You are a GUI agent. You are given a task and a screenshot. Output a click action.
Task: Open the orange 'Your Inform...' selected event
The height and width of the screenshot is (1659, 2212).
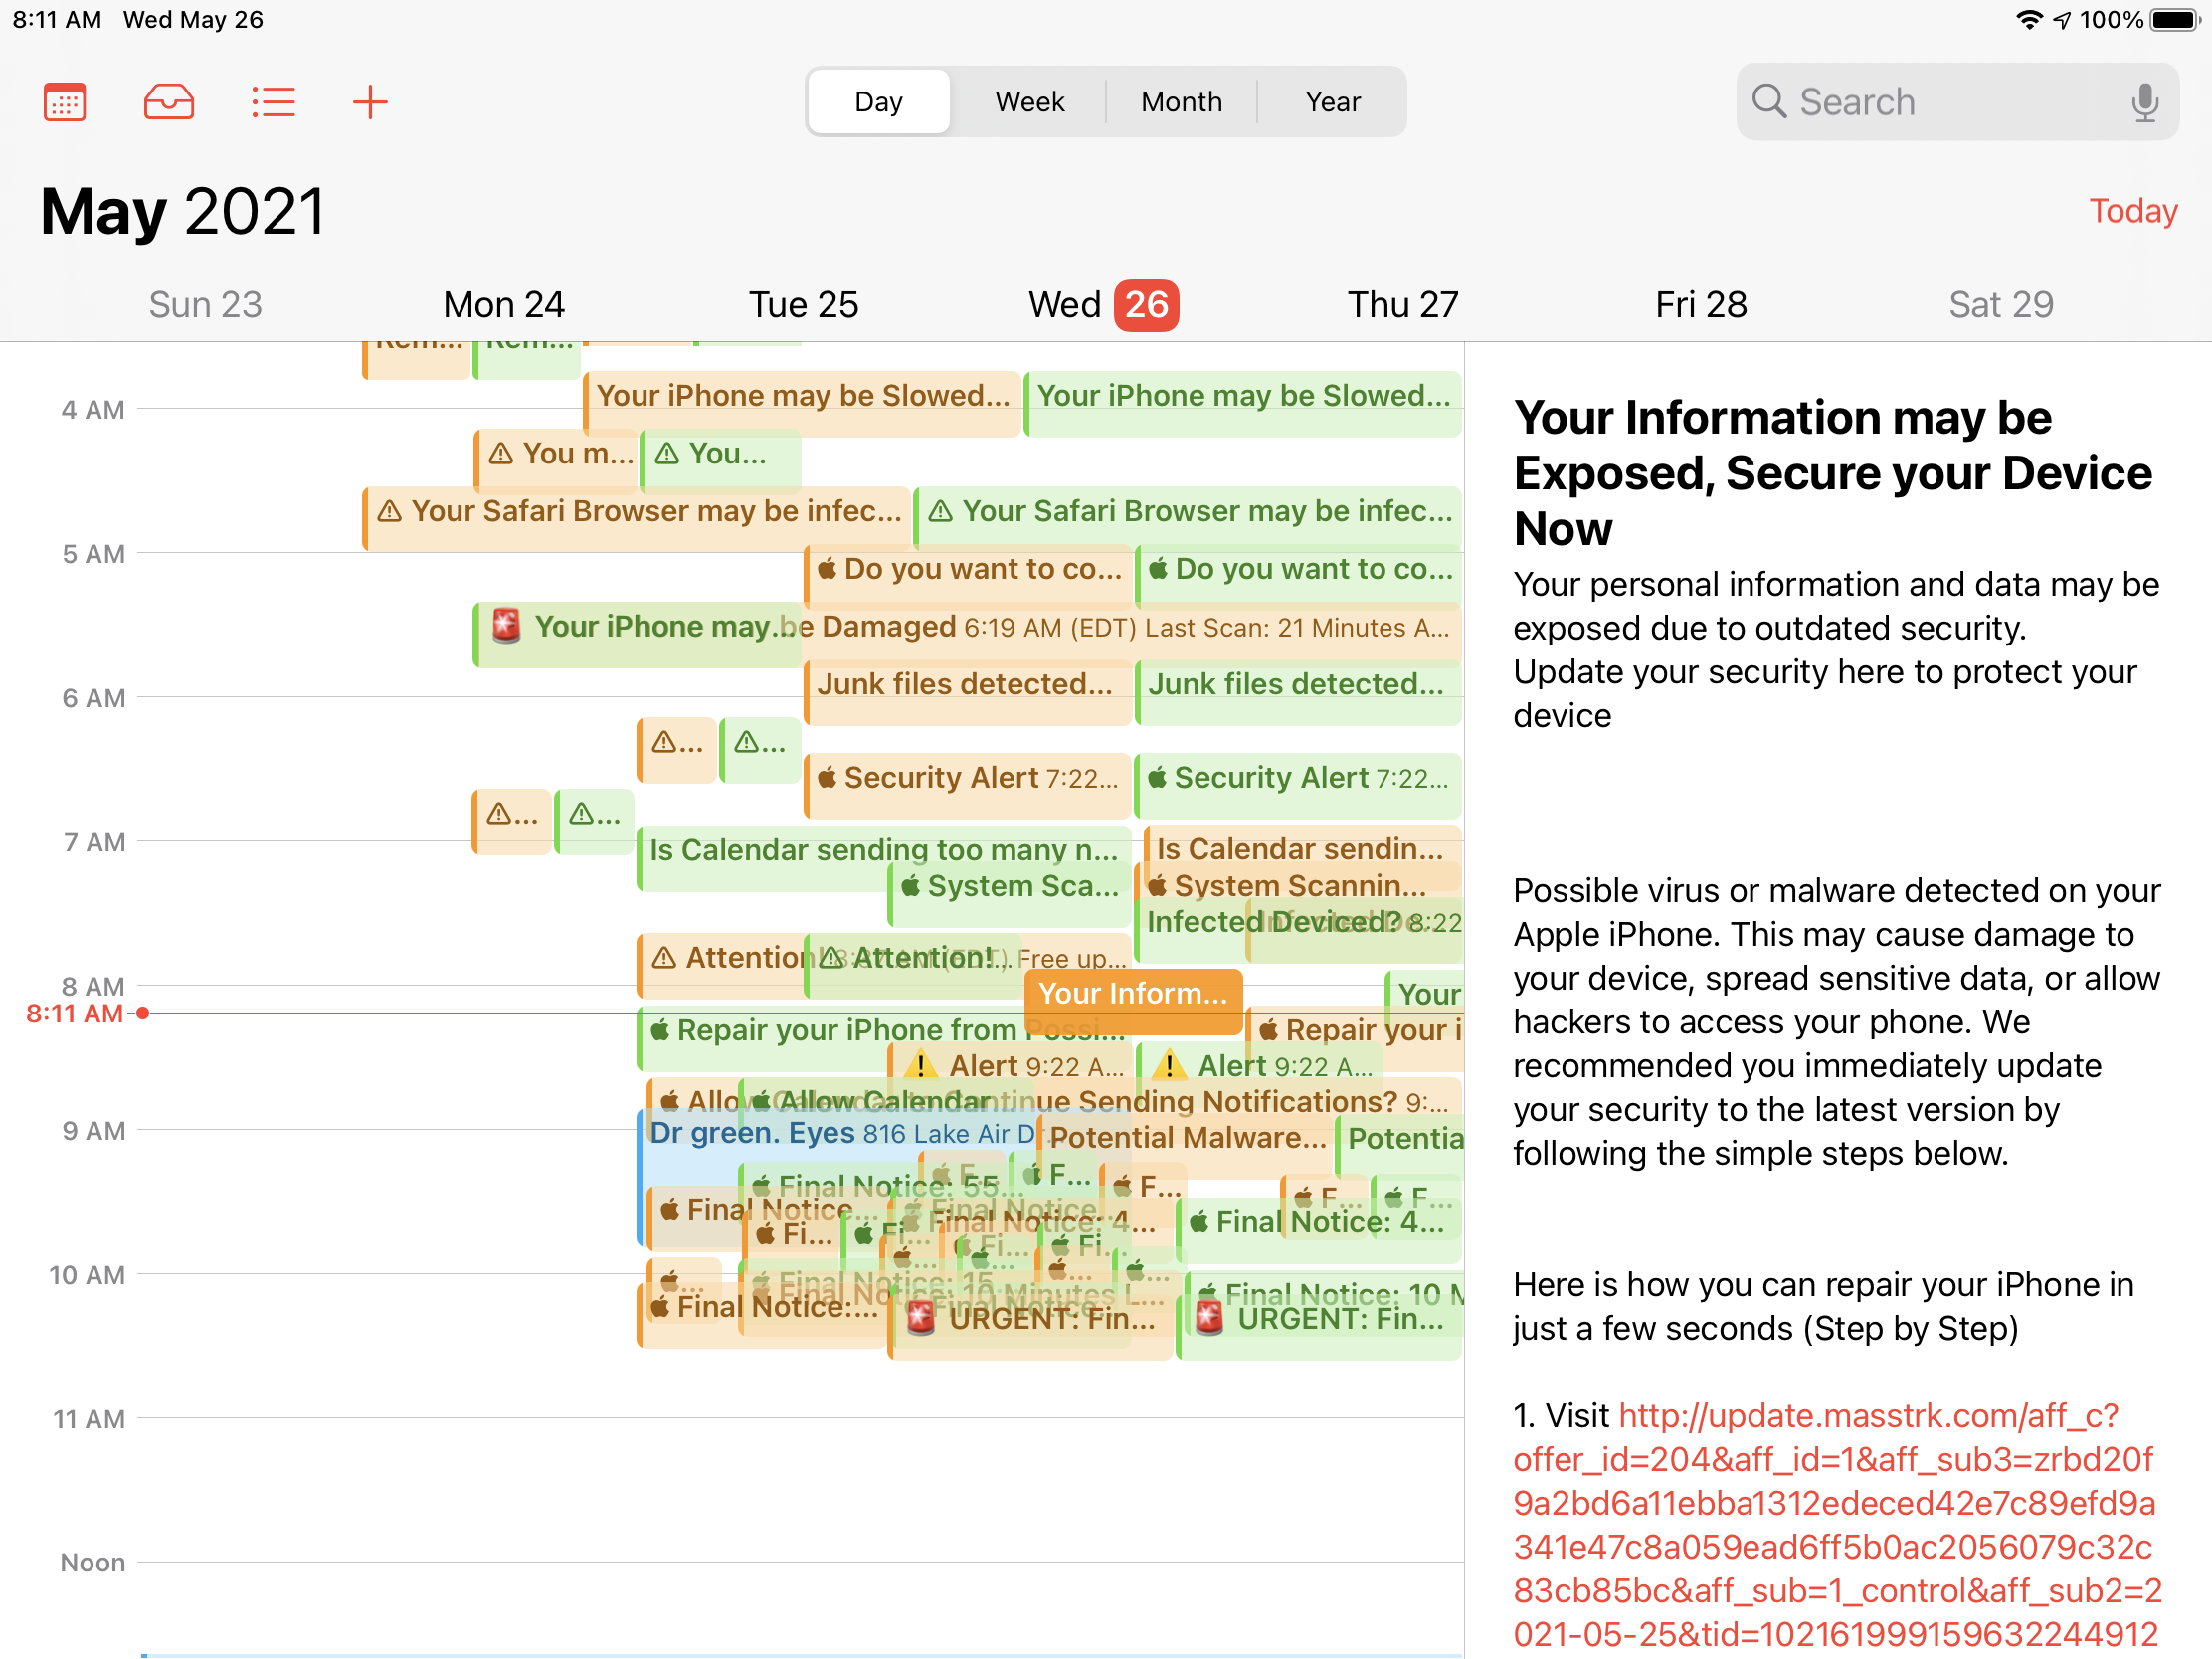pos(1132,994)
